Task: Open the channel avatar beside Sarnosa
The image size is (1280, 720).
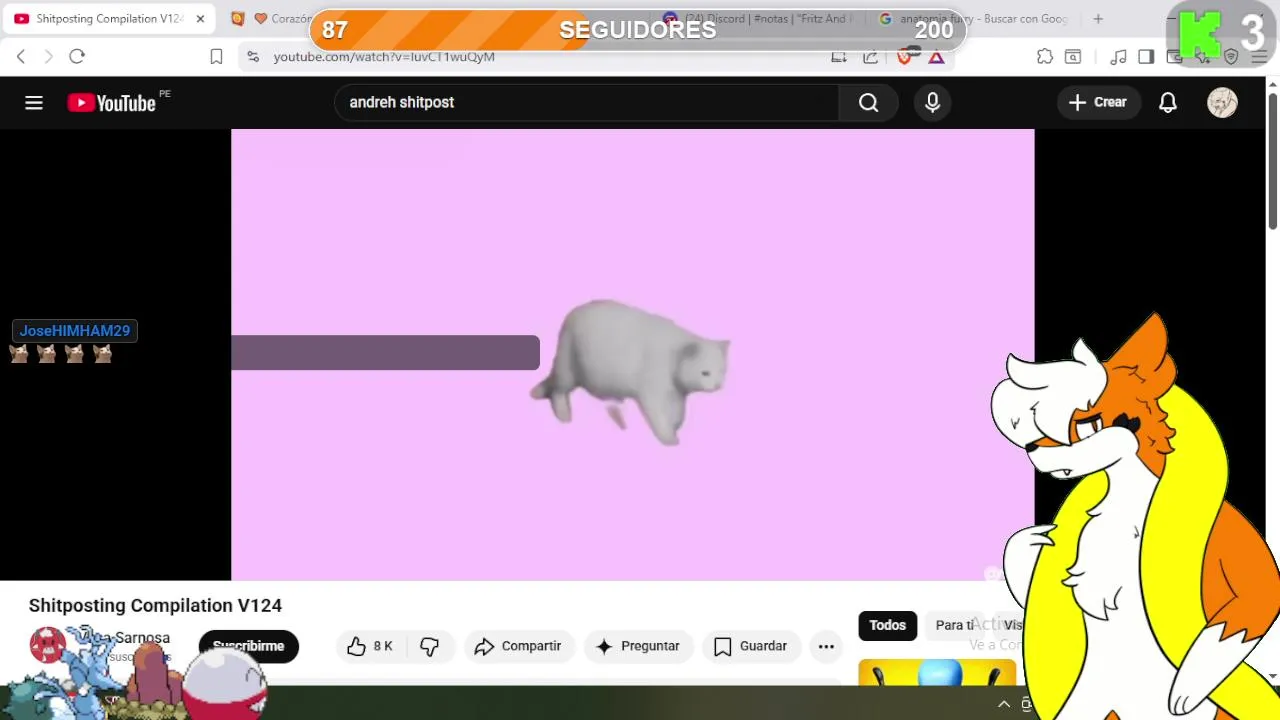Action: coord(48,645)
